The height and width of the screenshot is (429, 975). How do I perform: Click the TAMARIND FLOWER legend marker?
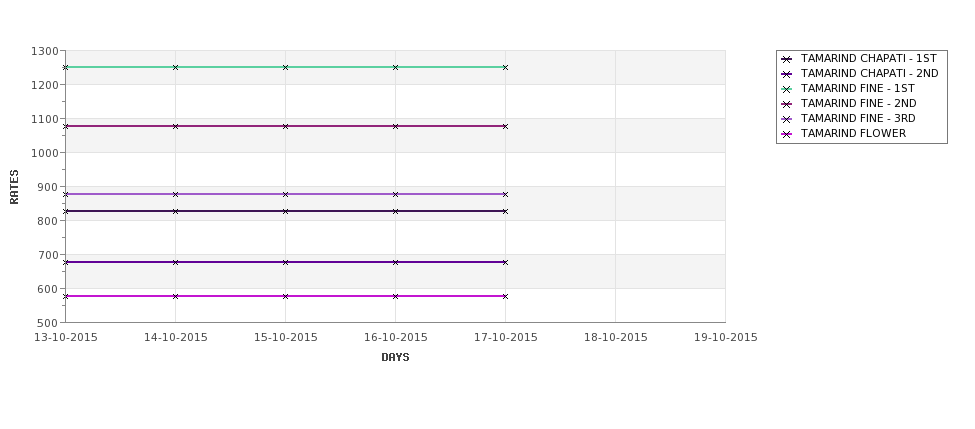pyautogui.click(x=787, y=134)
